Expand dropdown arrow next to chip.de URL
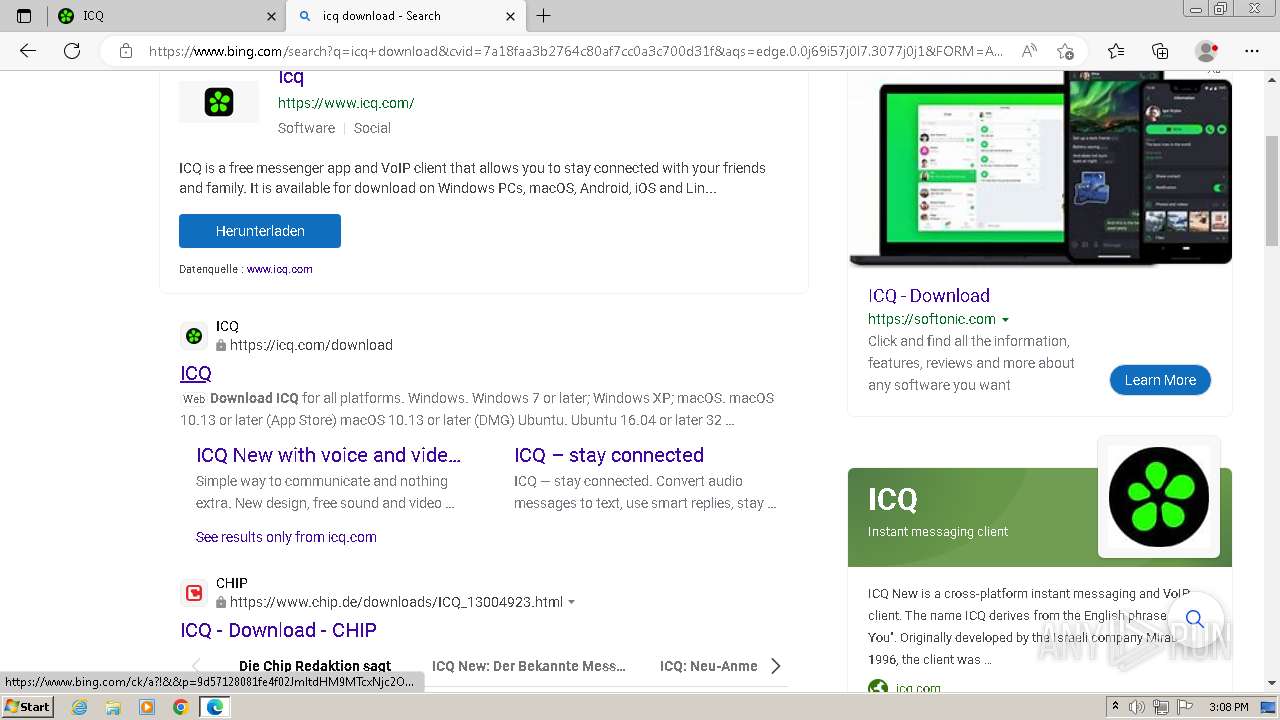 (572, 602)
